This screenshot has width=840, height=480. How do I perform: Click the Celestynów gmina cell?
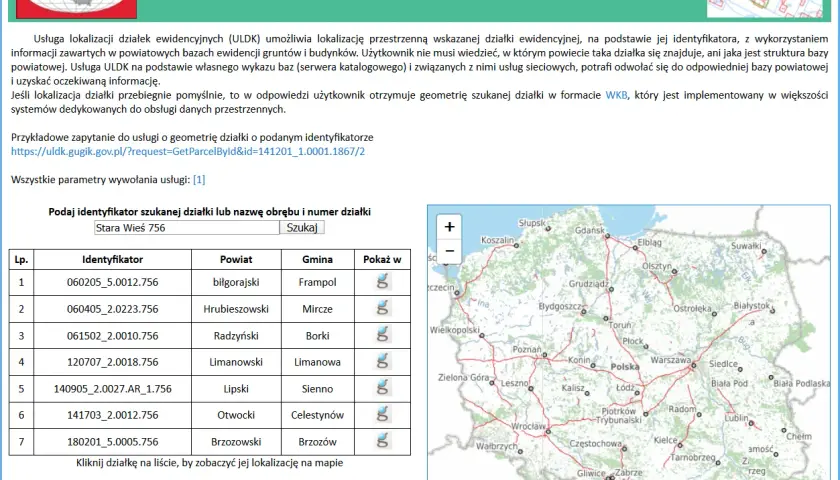318,415
